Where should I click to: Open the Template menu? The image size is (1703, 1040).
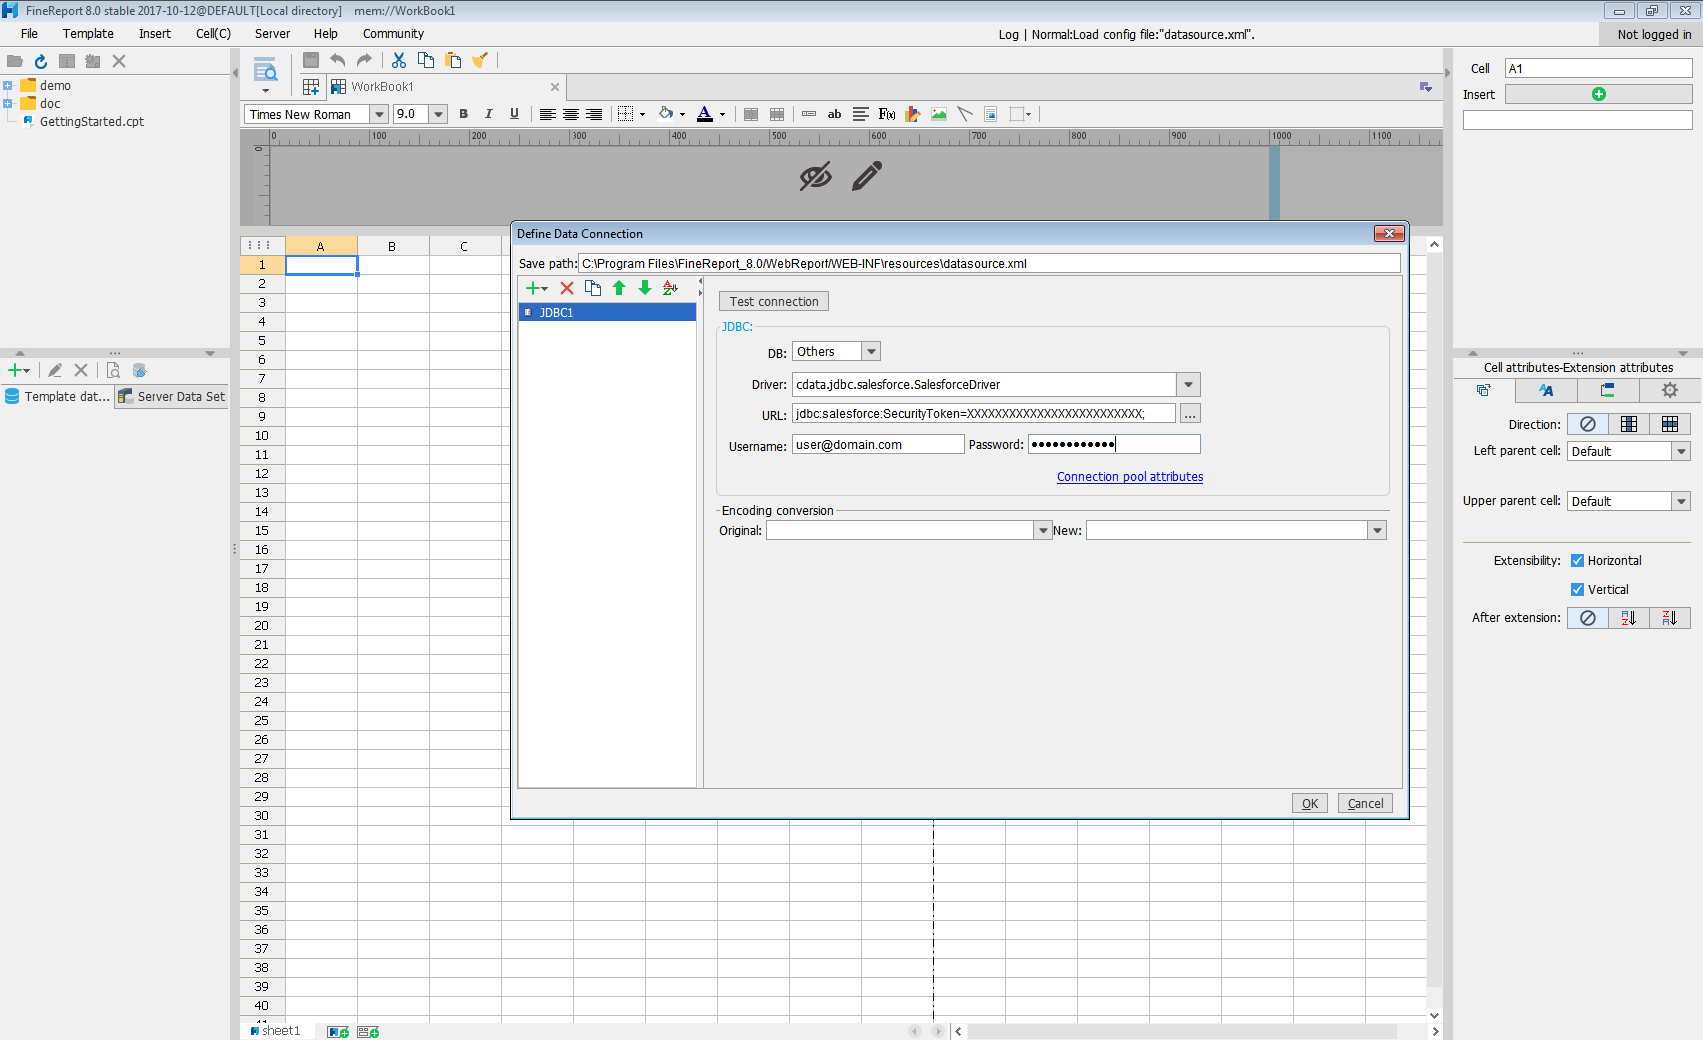[x=88, y=34]
